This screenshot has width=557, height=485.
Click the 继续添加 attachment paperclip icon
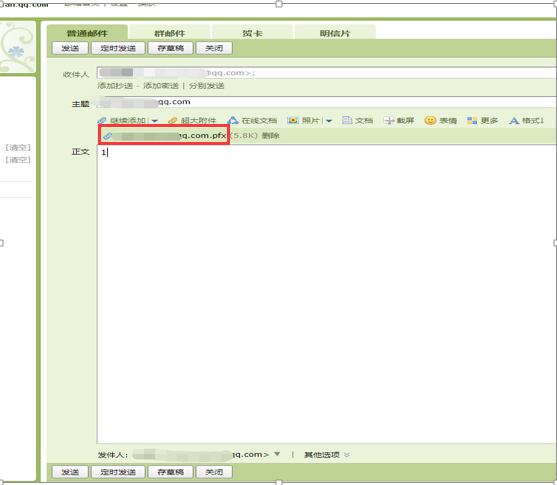(x=102, y=121)
